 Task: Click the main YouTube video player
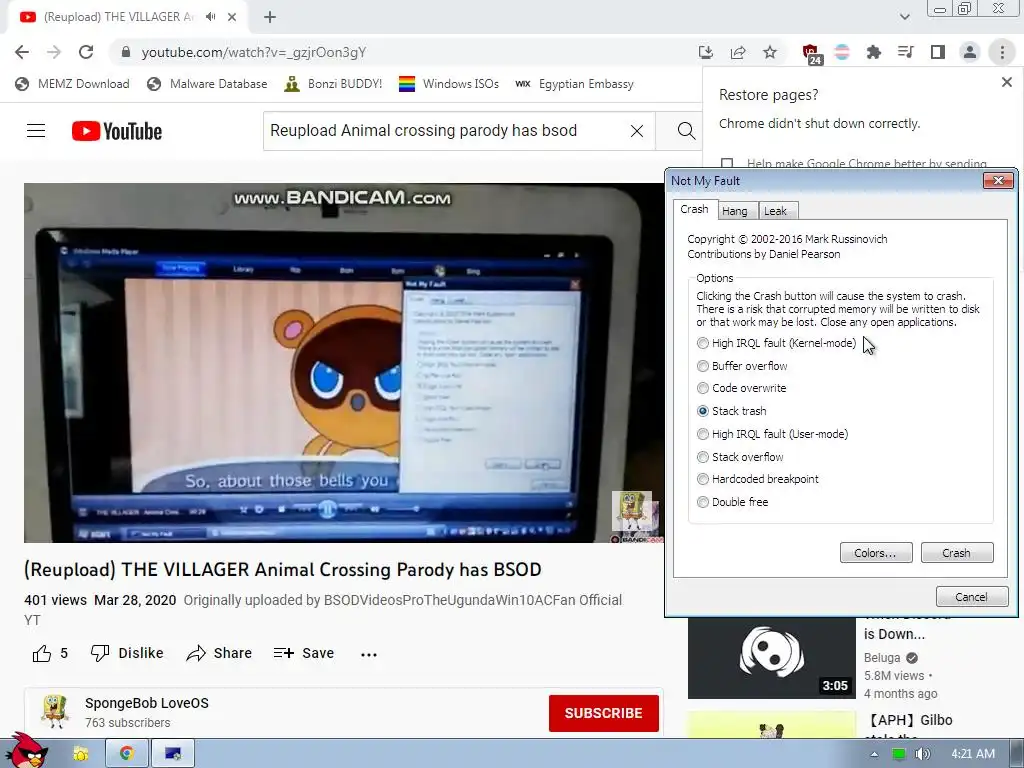coord(344,363)
